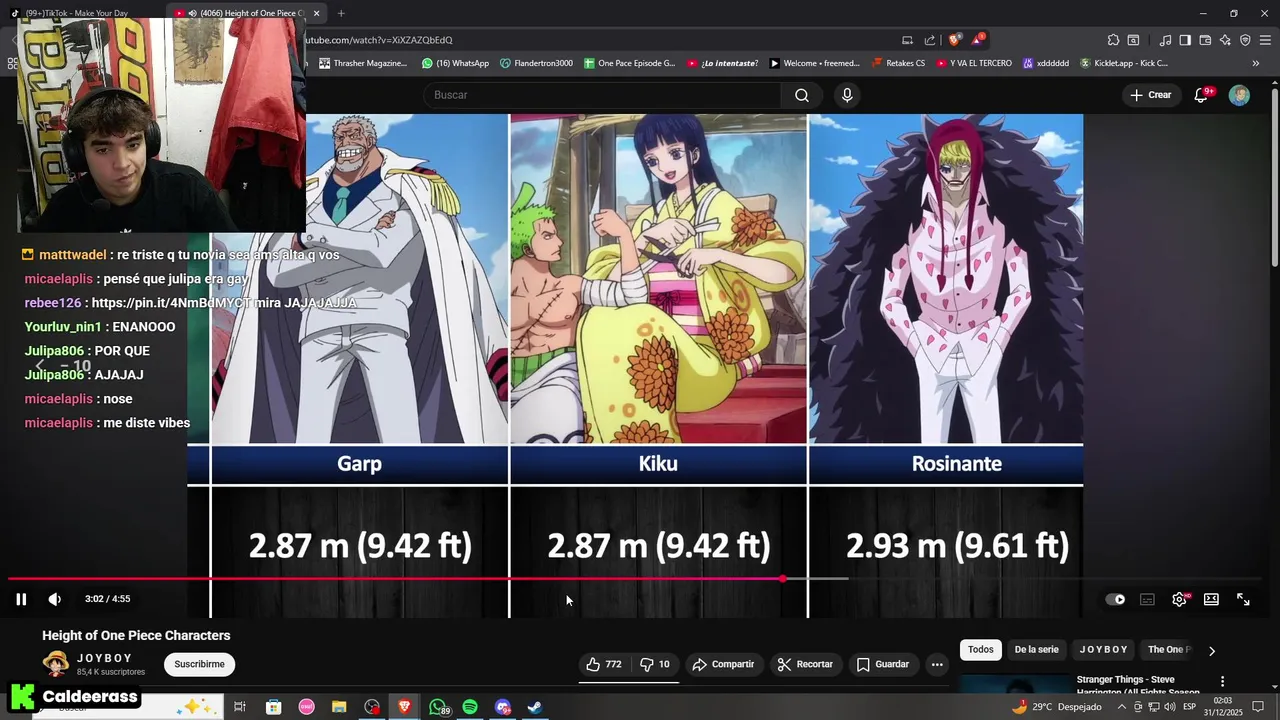Open the YouTube account avatar menu
Screen dimensions: 1280x720
[x=1239, y=95]
